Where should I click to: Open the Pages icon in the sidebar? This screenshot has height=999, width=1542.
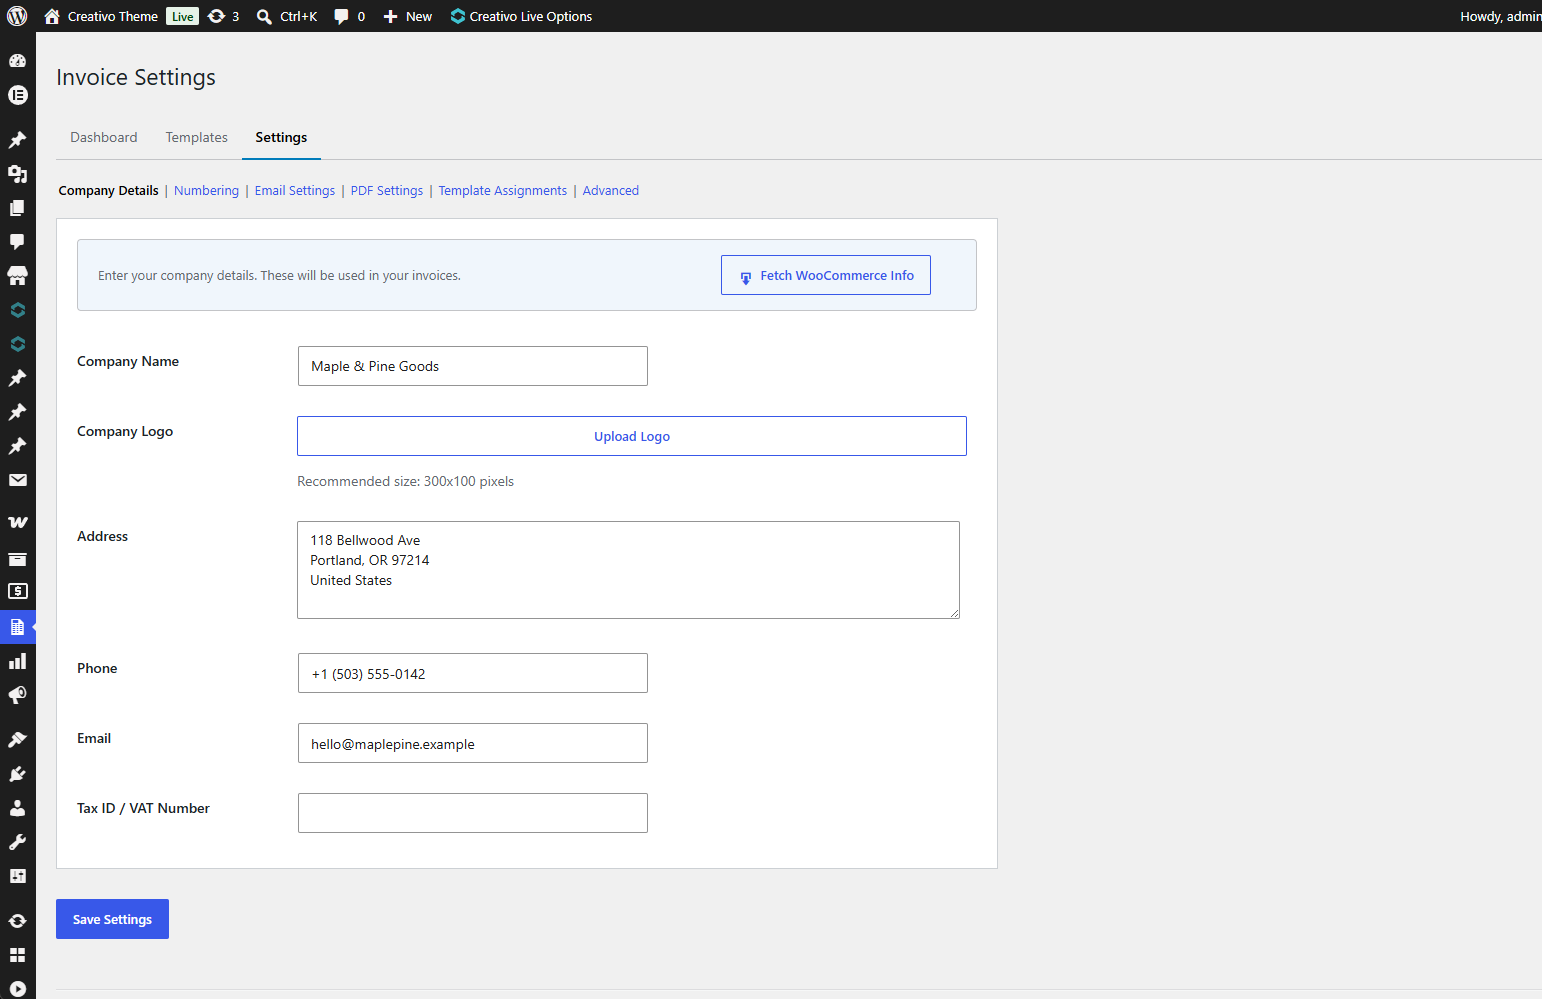17,208
